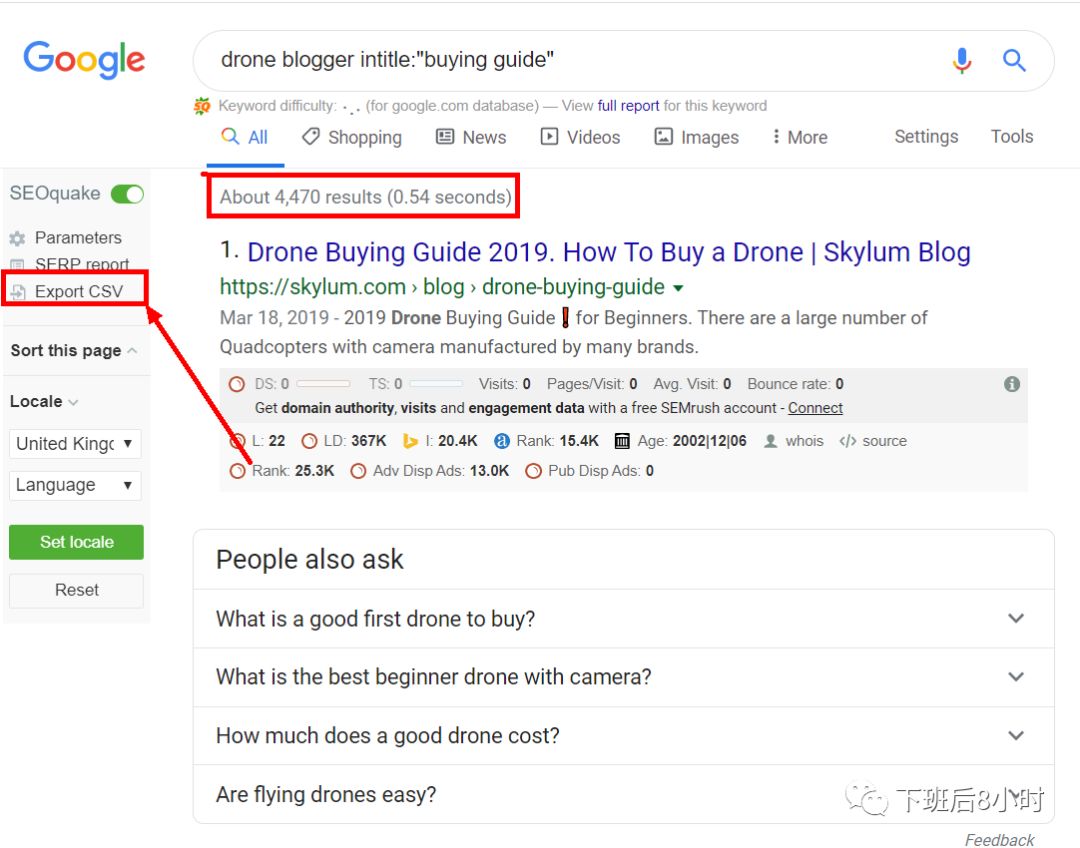The width and height of the screenshot is (1080, 848).
Task: Click the DS score progress bar
Action: coord(323,384)
